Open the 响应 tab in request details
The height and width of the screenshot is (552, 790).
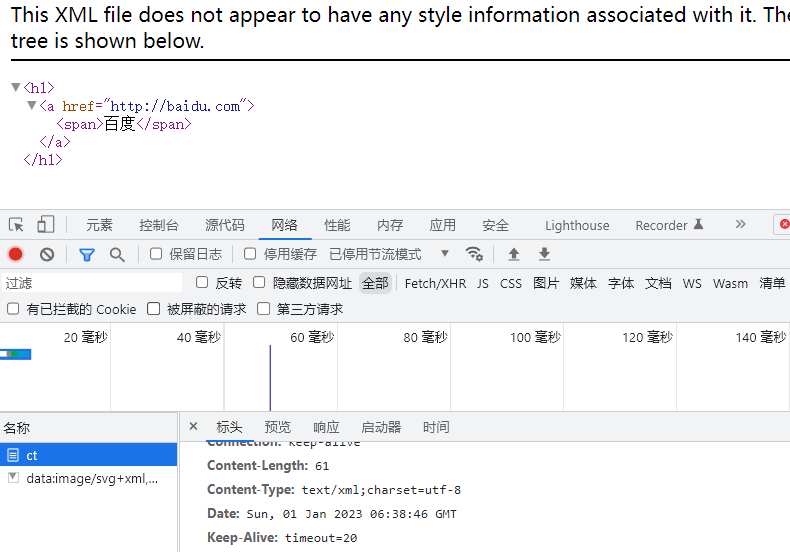tap(326, 427)
